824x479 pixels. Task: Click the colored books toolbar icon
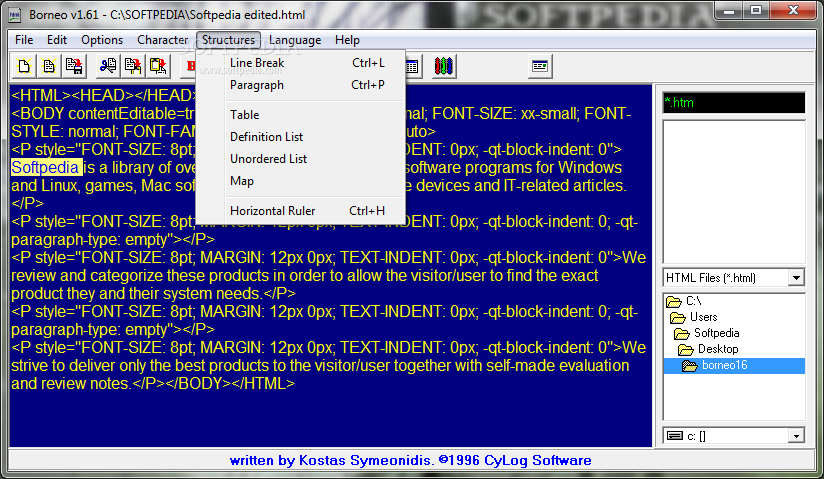pos(444,66)
